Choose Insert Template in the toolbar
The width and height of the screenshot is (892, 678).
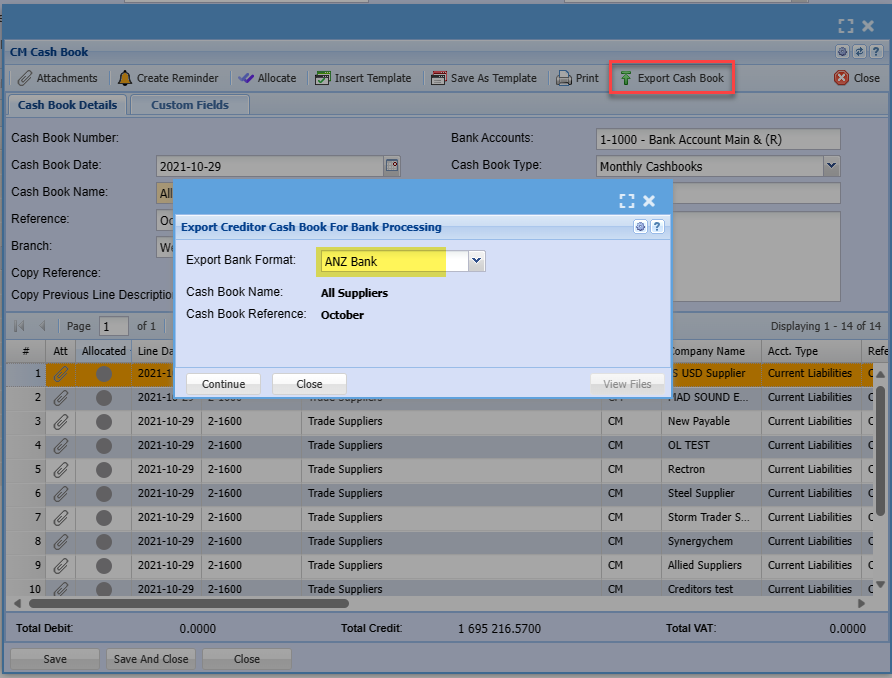363,78
